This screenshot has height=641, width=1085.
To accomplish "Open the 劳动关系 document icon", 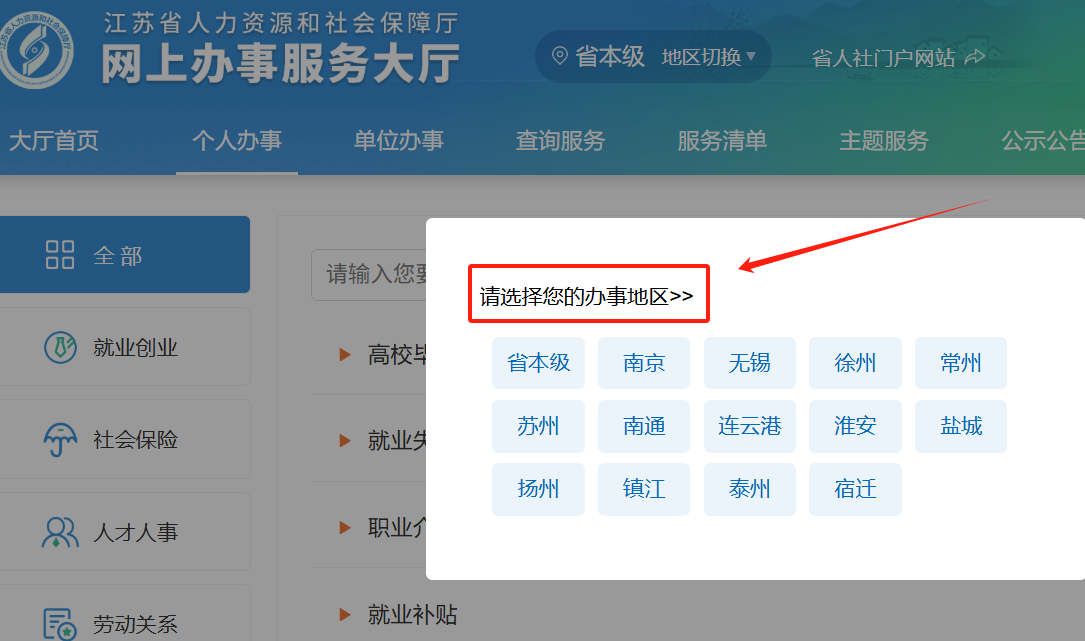I will [60, 624].
